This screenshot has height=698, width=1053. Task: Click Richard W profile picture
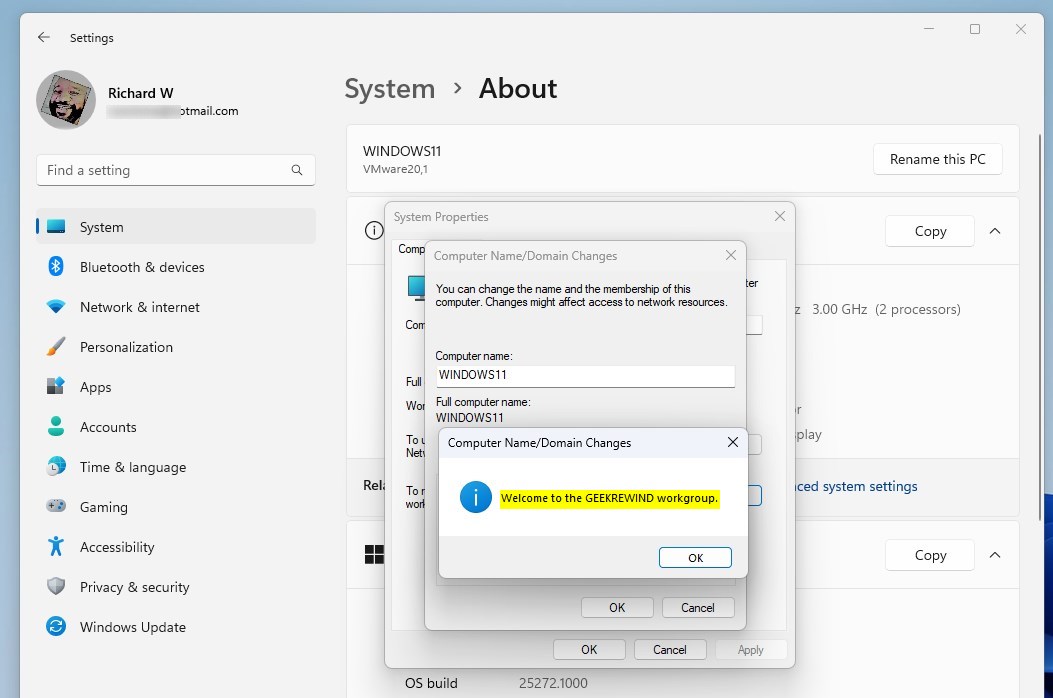(x=66, y=100)
